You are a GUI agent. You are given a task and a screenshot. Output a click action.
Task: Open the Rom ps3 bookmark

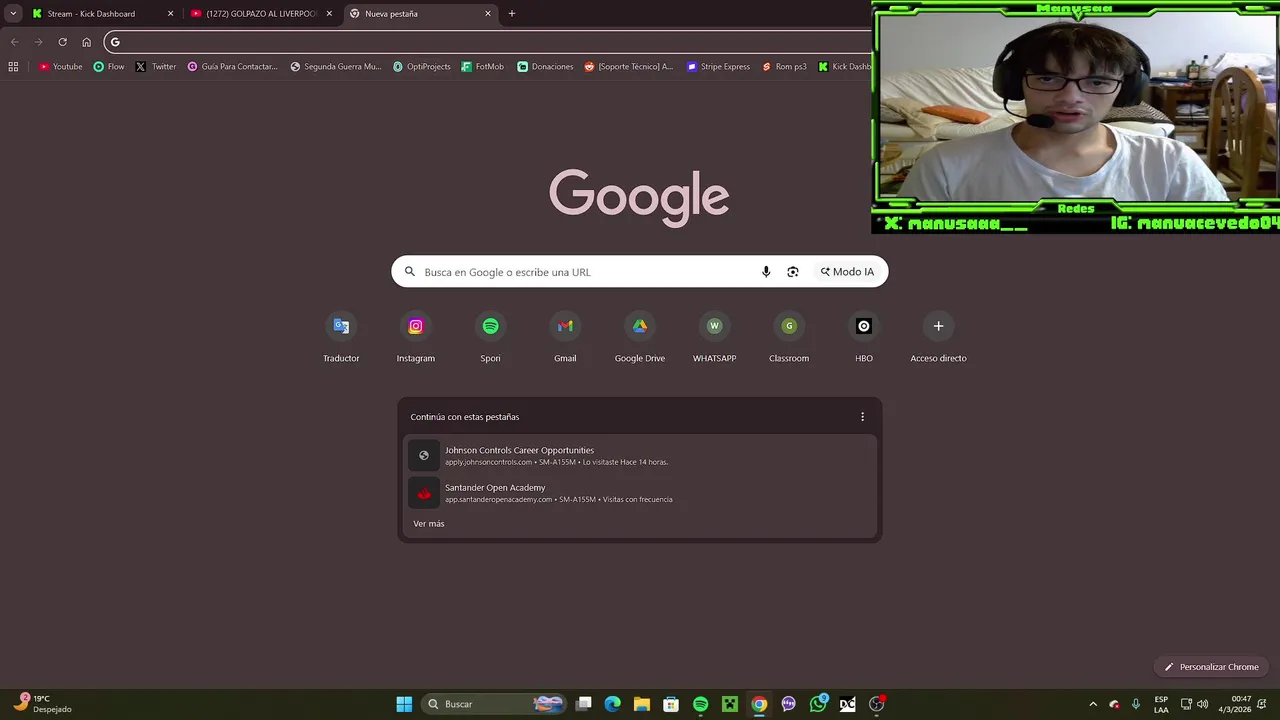[x=784, y=67]
